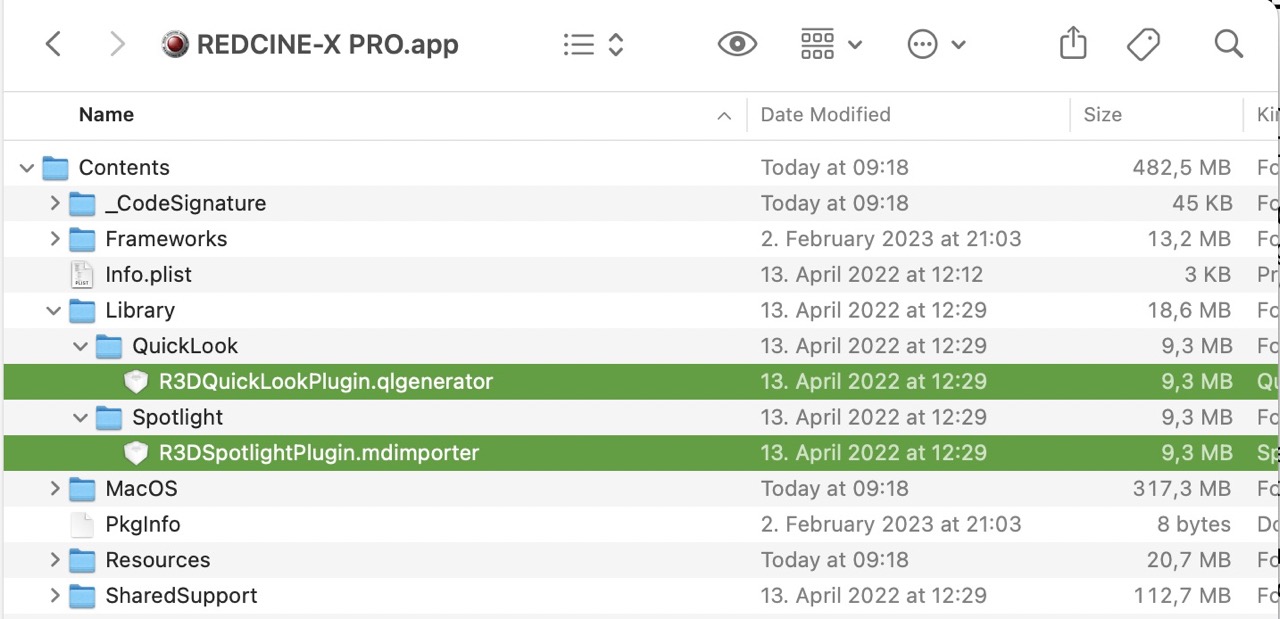Click Info.plist date 13. April 2022 at 12:12
This screenshot has width=1280, height=619.
(x=872, y=275)
